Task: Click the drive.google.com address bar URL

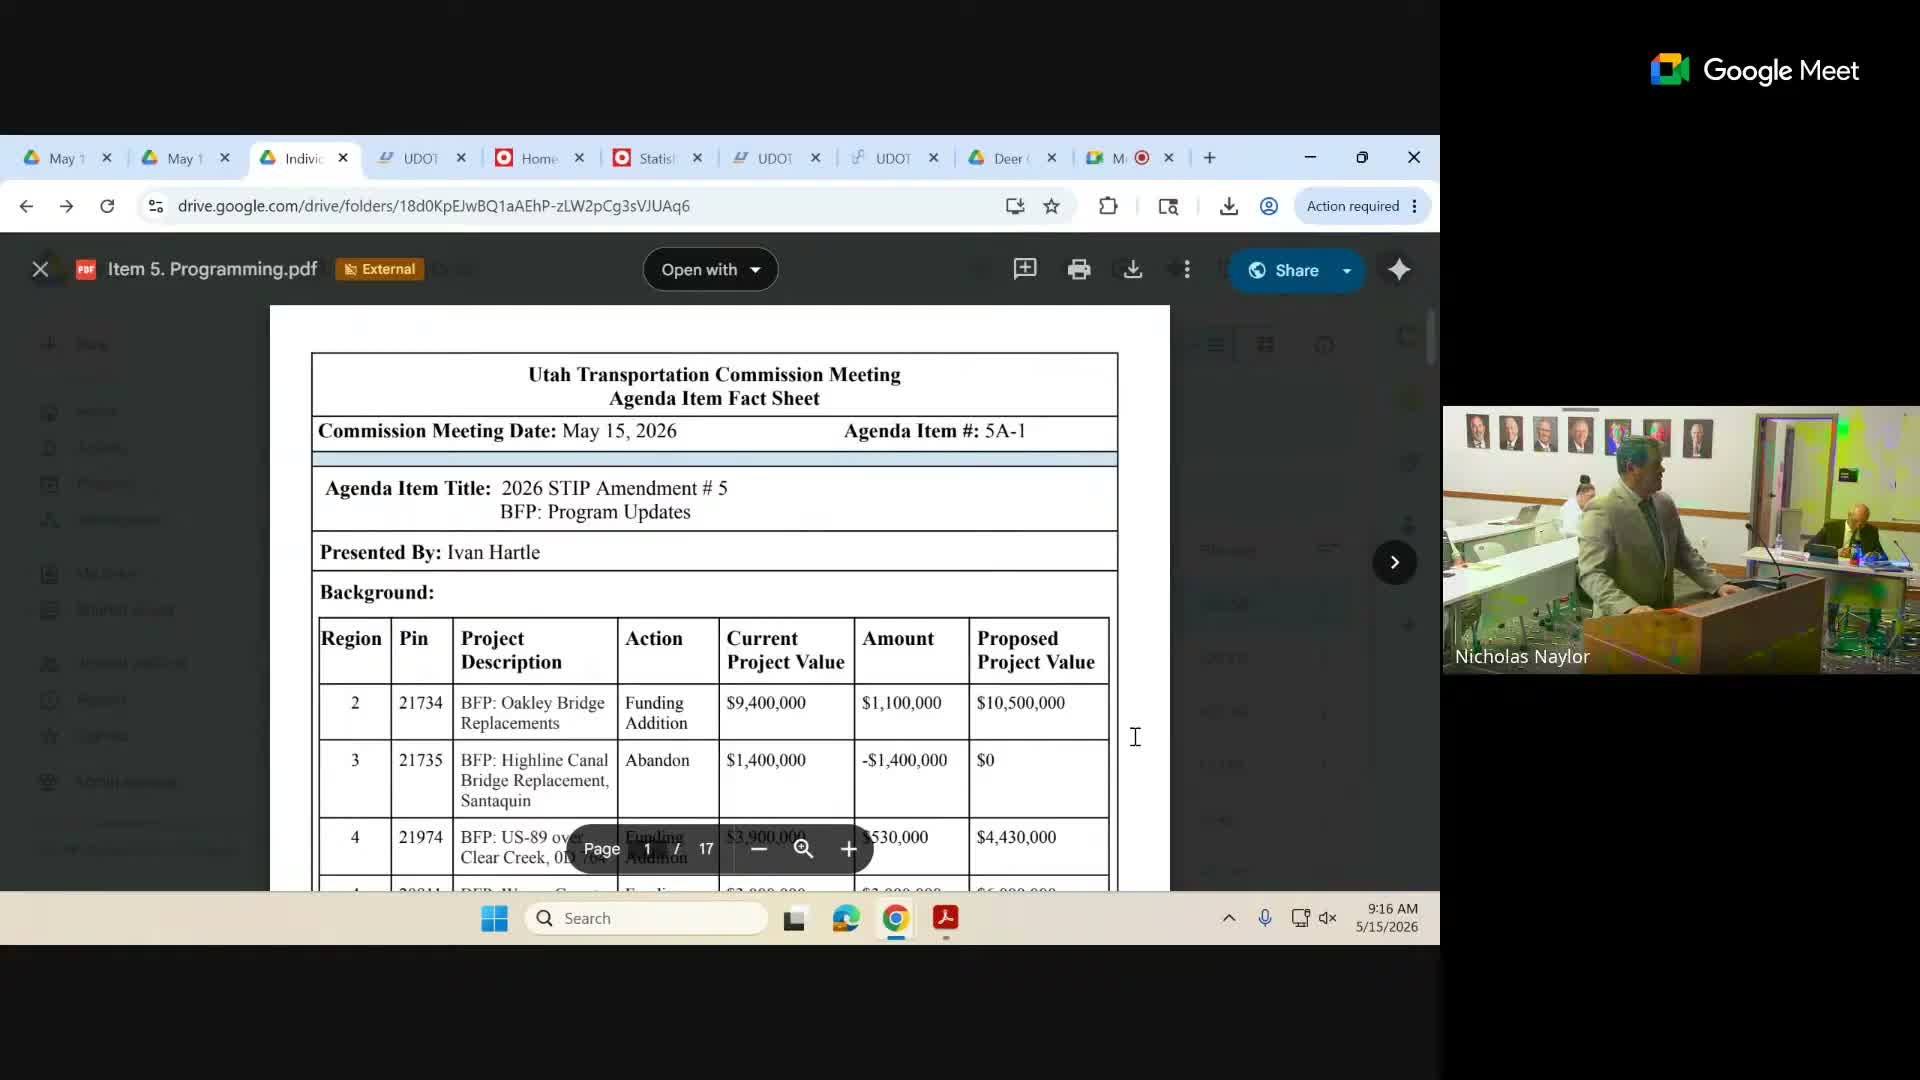Action: tap(433, 206)
